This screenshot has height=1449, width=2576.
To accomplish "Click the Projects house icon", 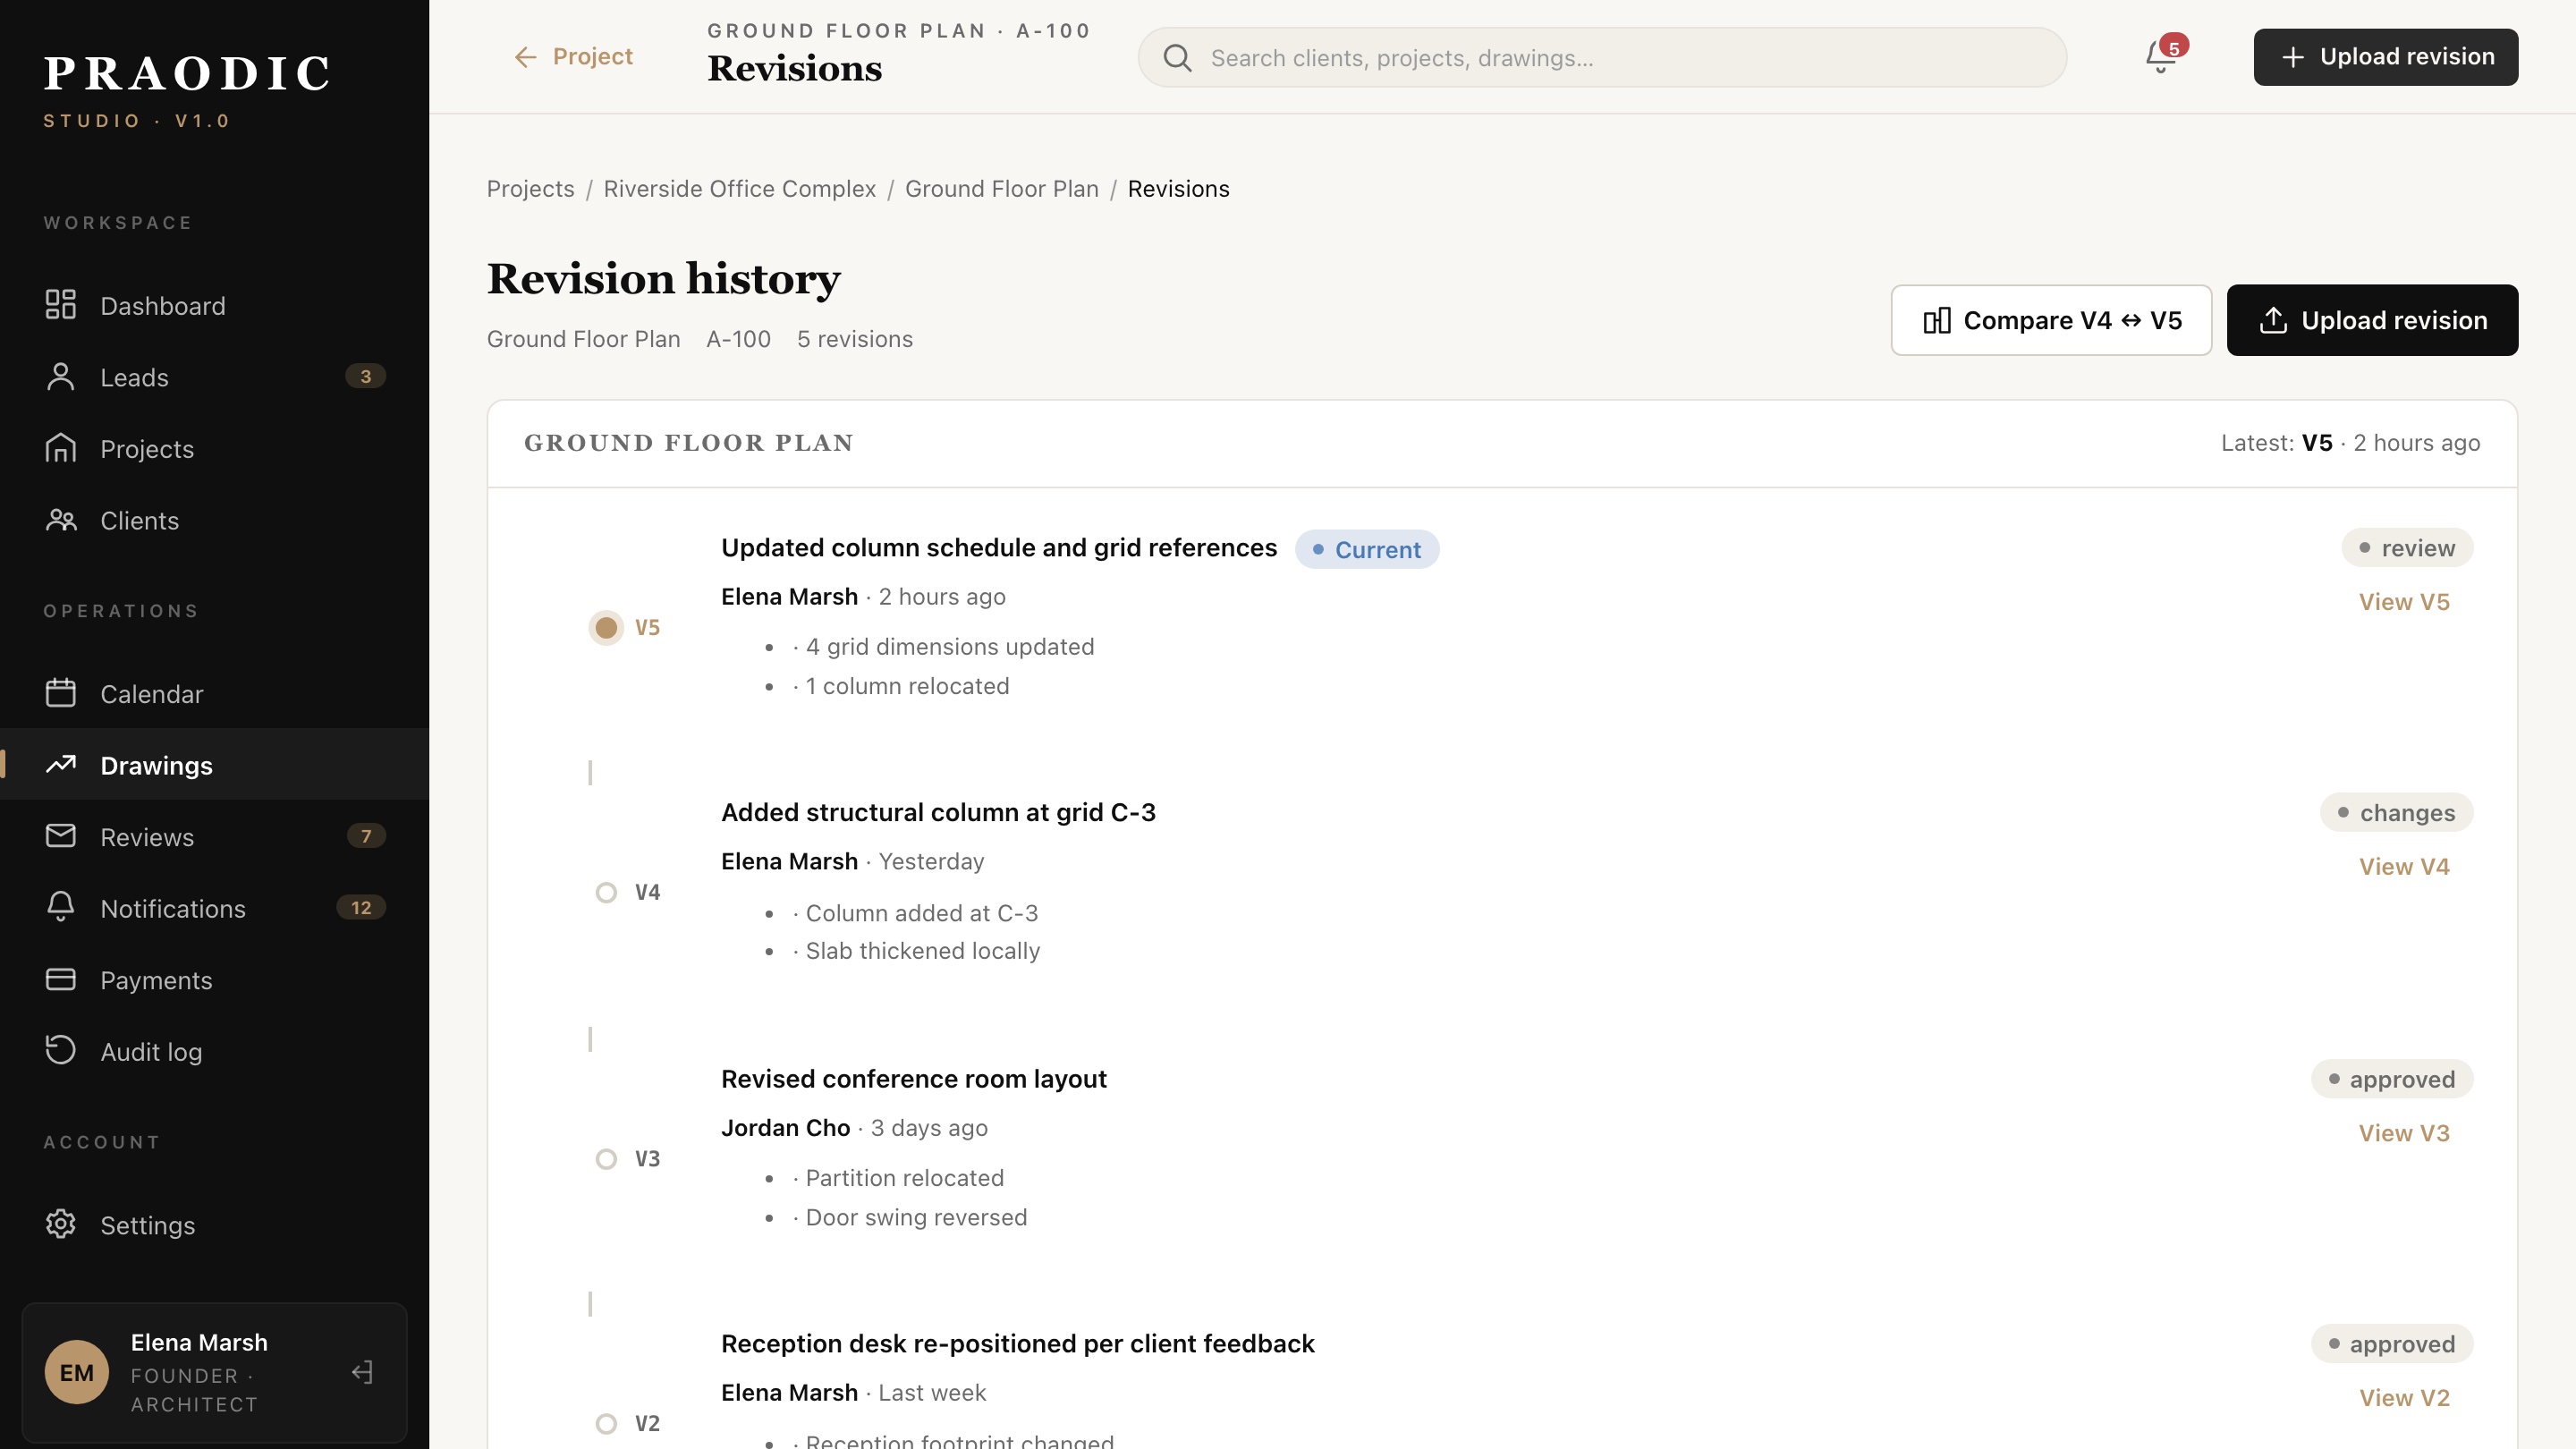I will coord(60,448).
